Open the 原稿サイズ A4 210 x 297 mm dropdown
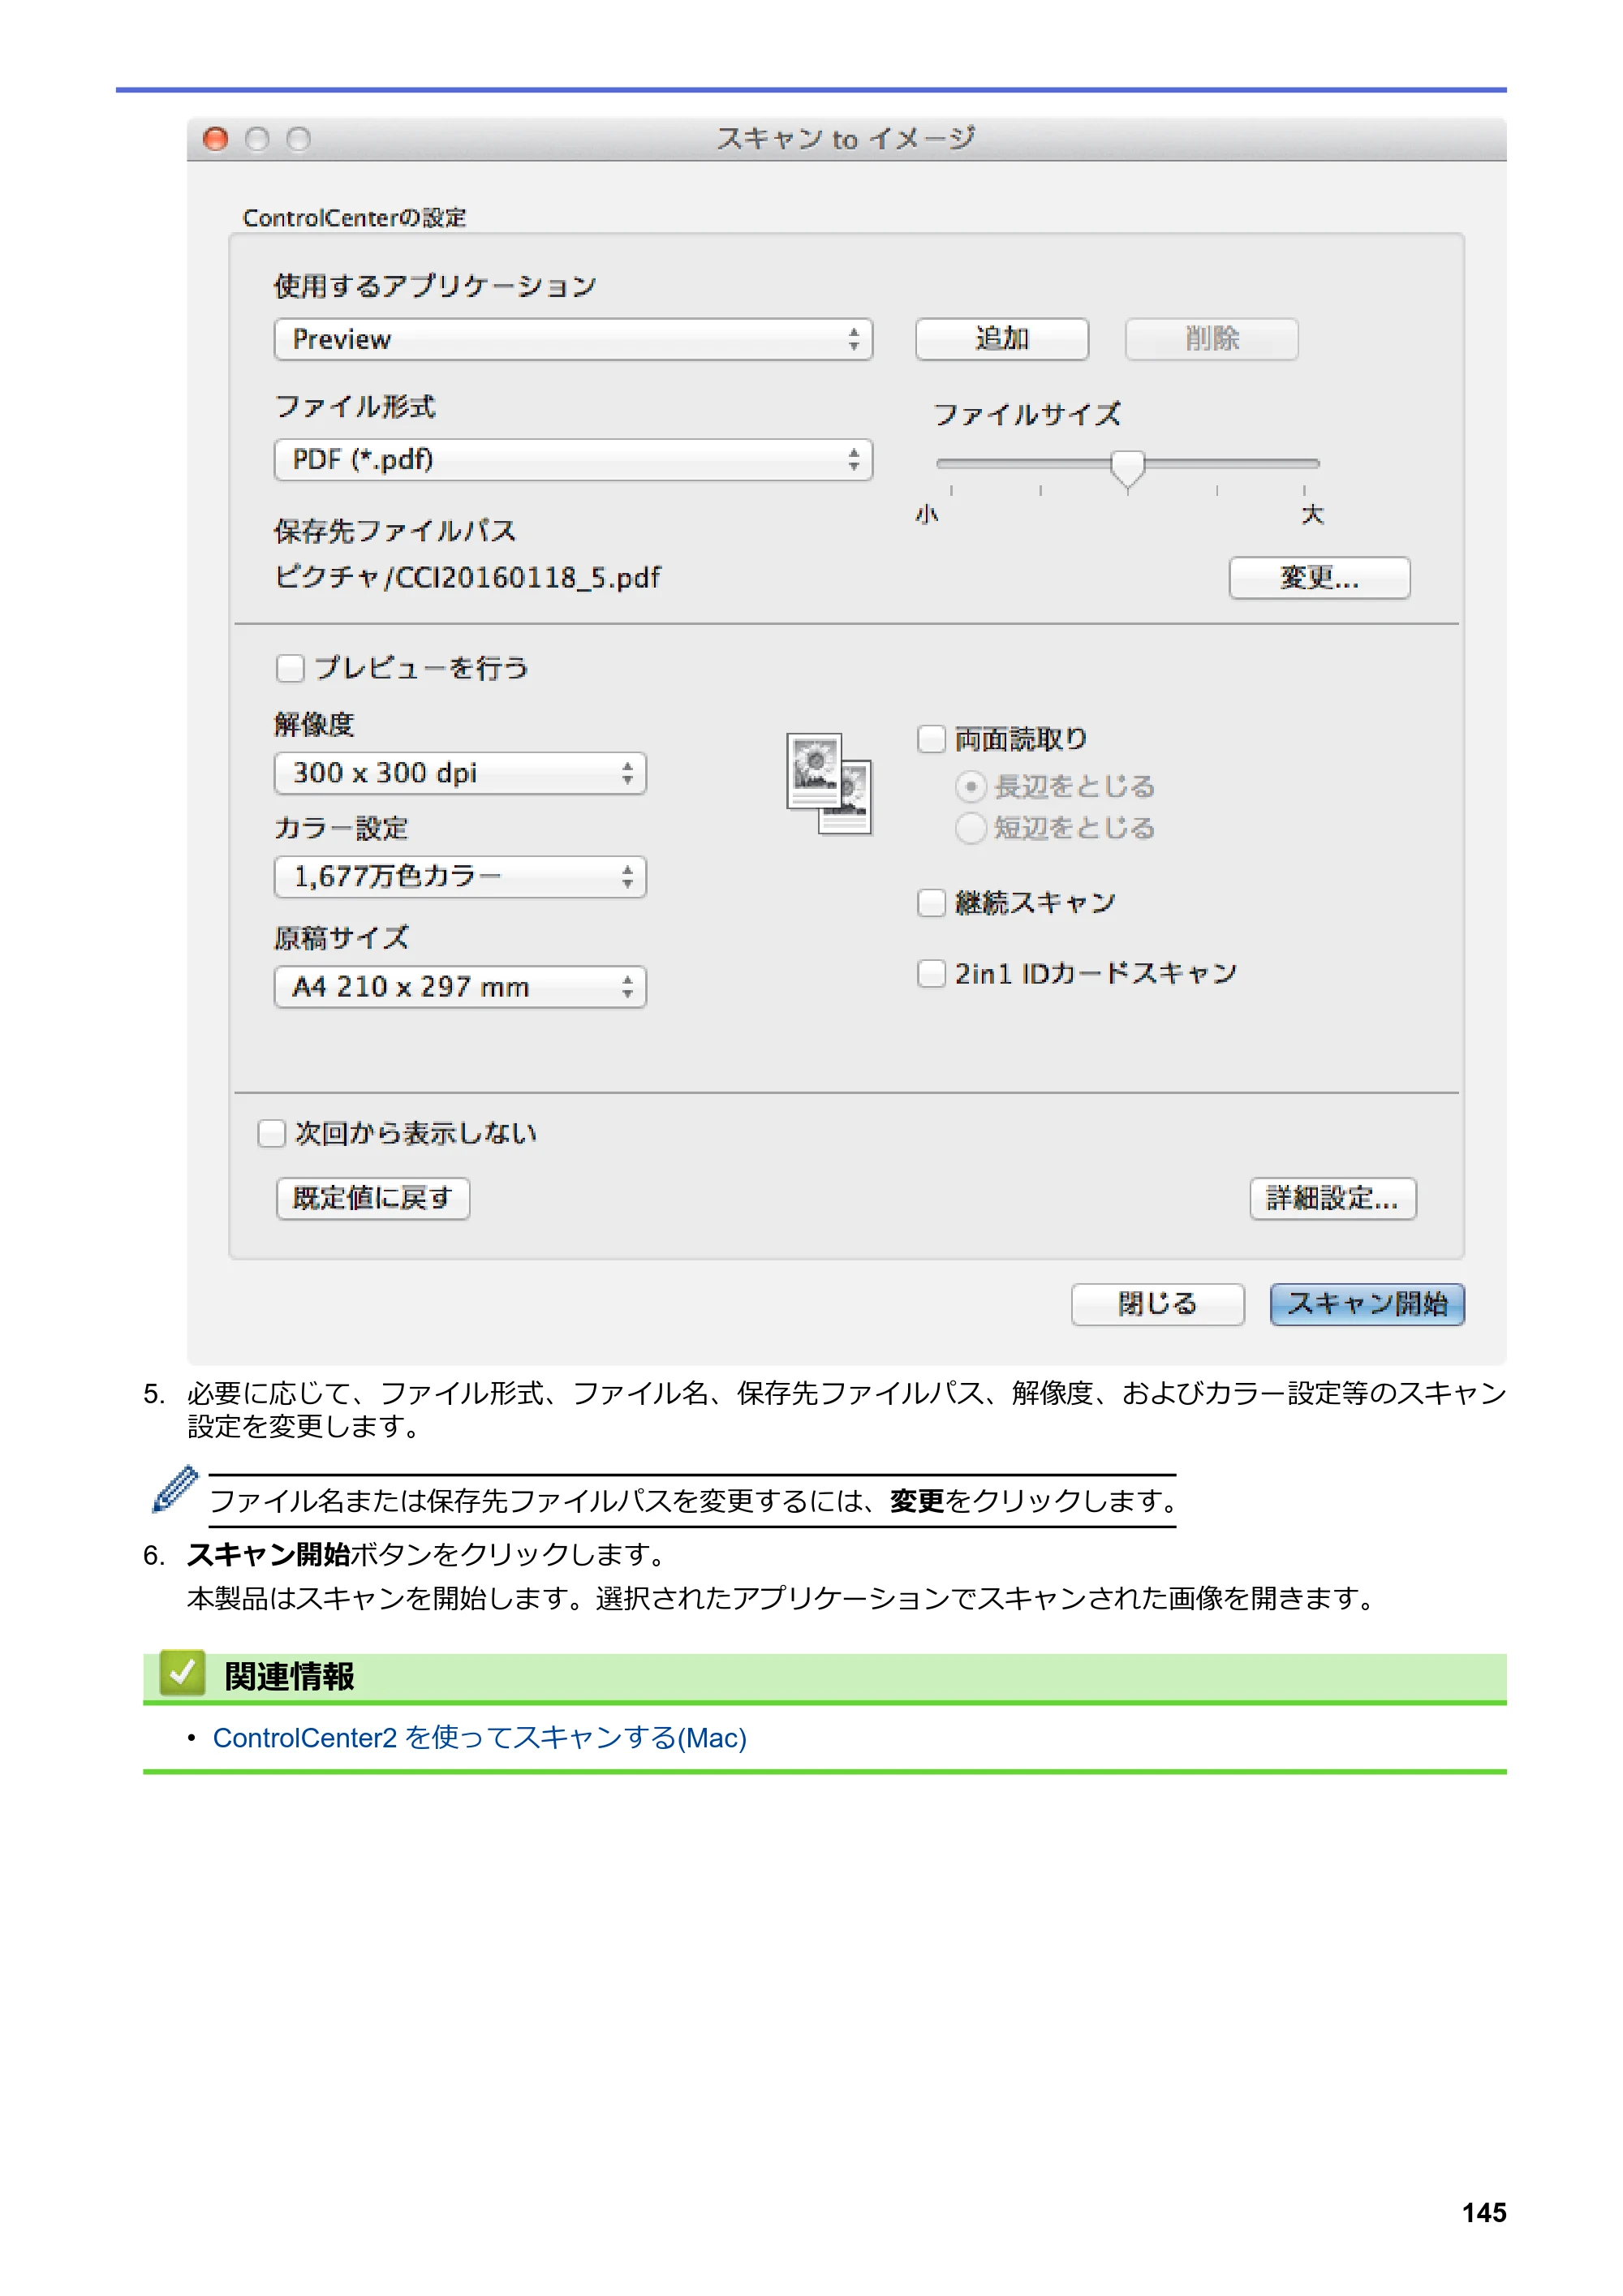 pos(460,987)
